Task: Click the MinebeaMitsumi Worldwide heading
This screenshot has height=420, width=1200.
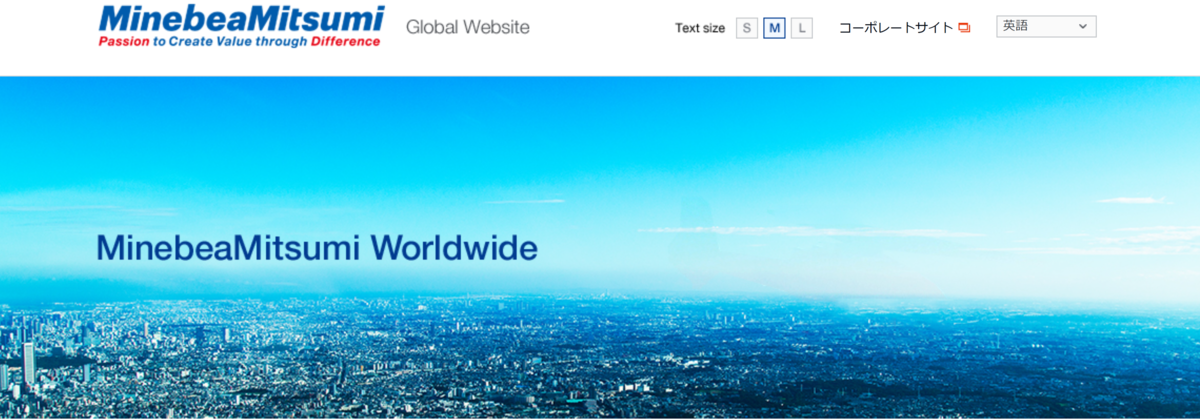Action: tap(317, 248)
